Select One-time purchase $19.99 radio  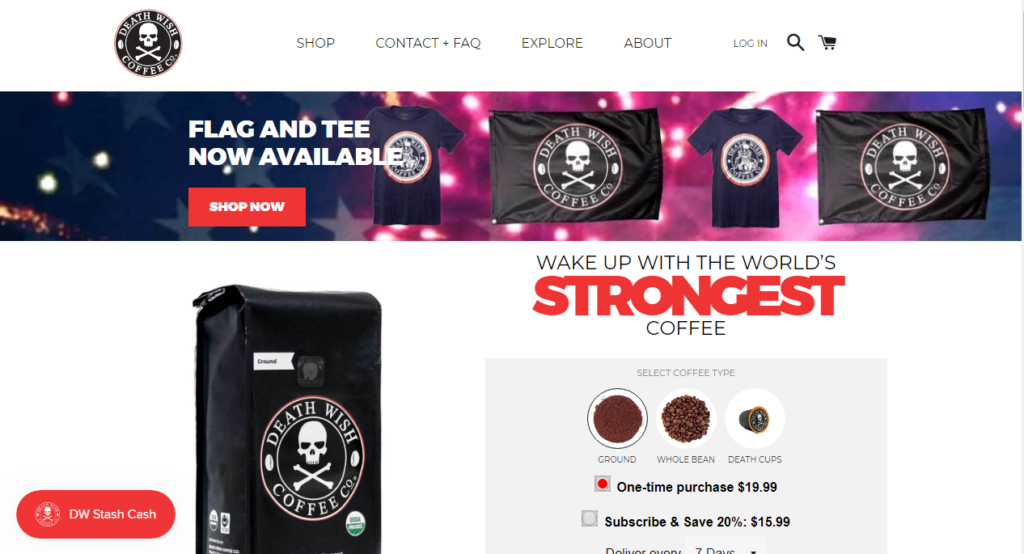point(602,484)
